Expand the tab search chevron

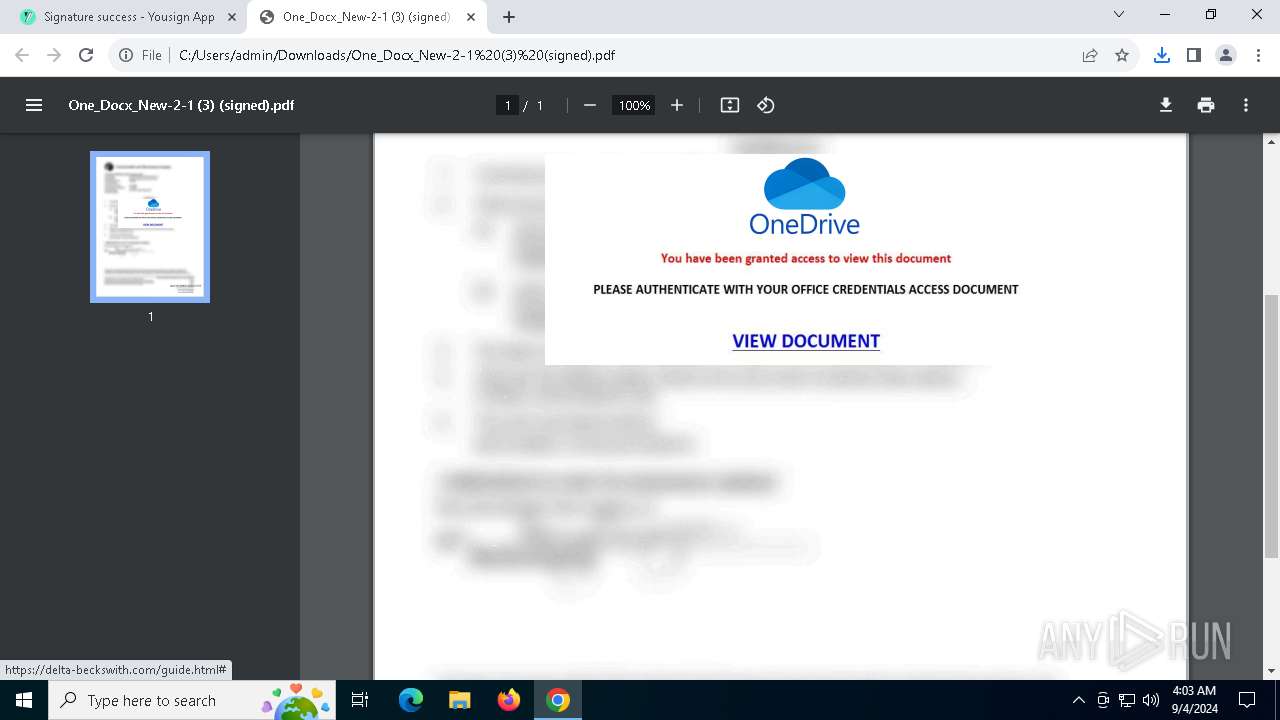pos(1119,15)
